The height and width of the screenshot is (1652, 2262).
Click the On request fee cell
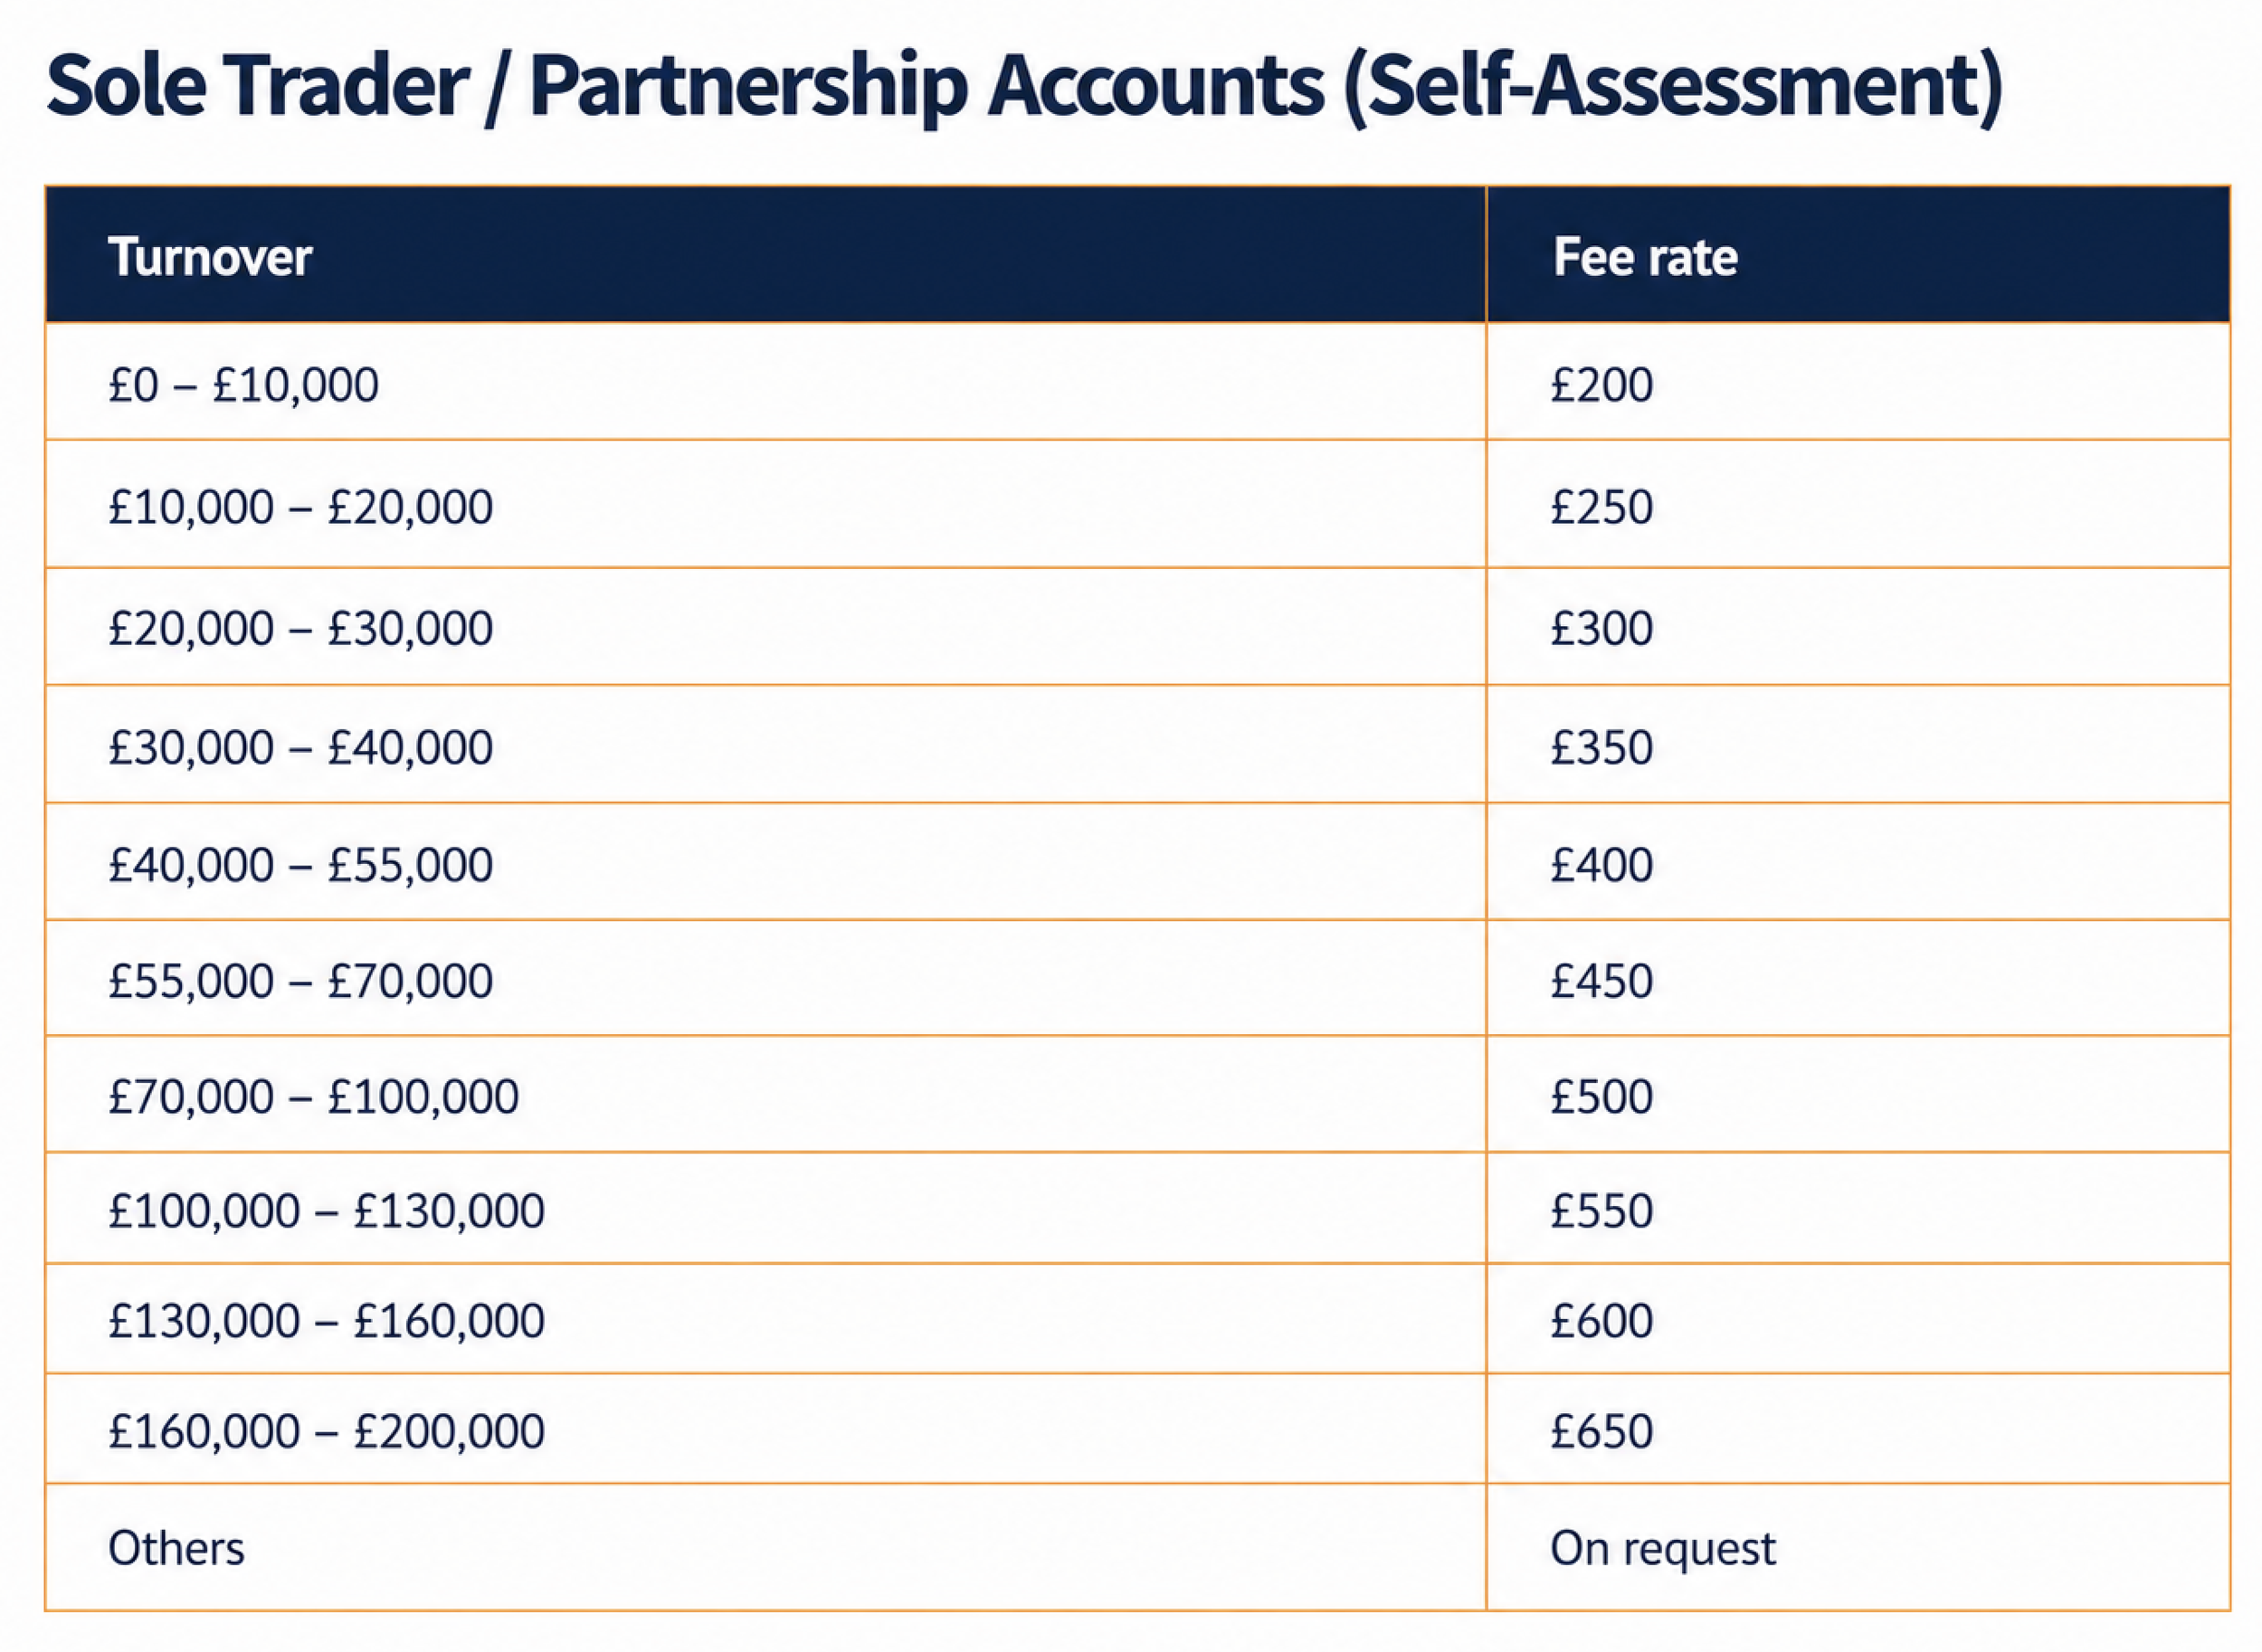point(1858,1547)
